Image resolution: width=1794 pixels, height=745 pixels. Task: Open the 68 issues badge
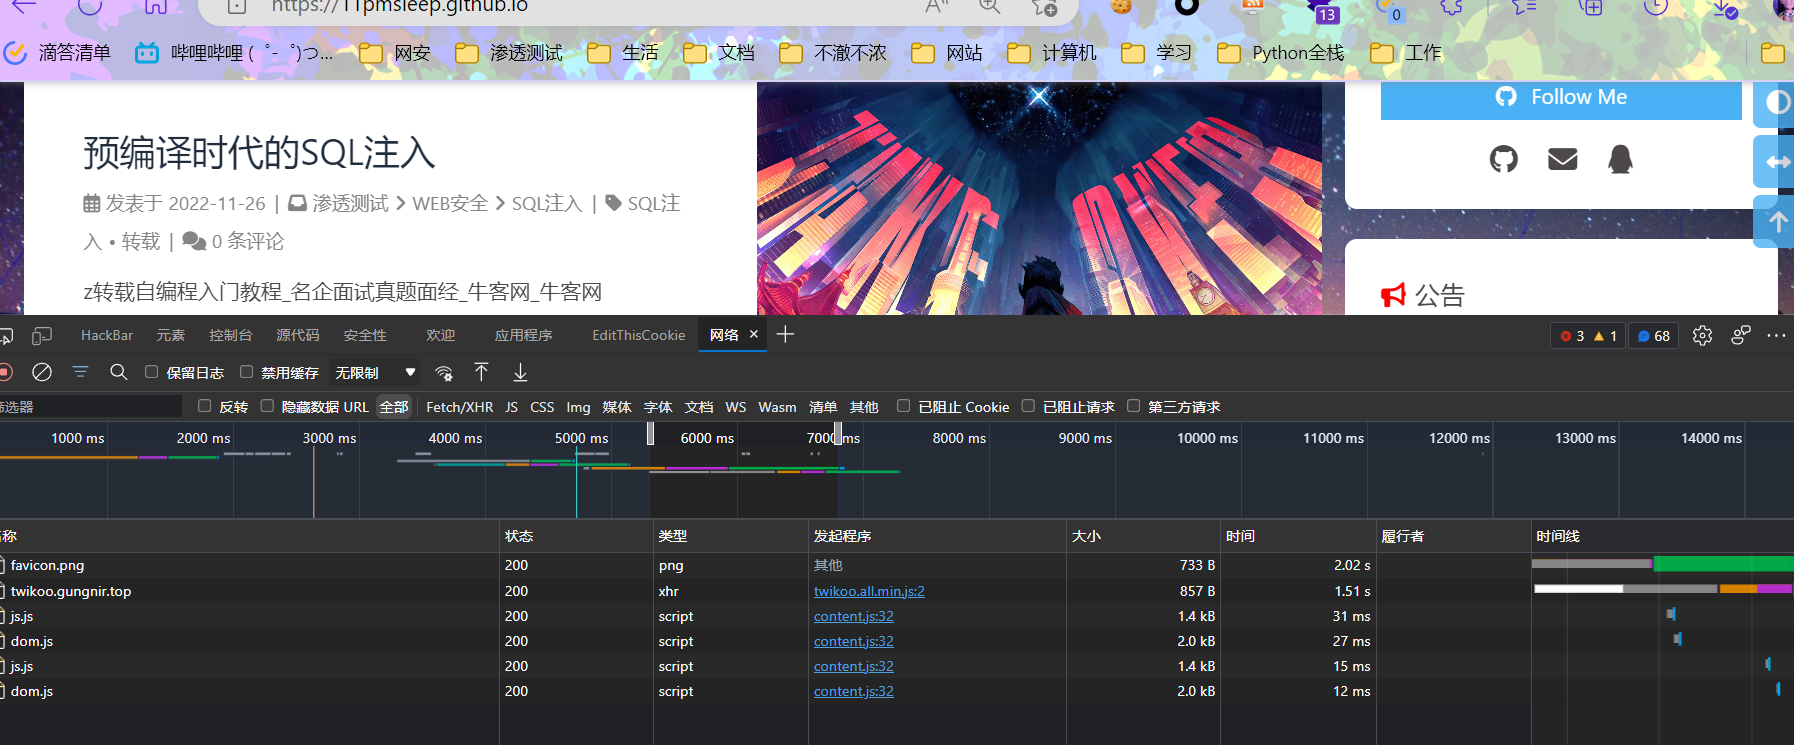[1654, 336]
